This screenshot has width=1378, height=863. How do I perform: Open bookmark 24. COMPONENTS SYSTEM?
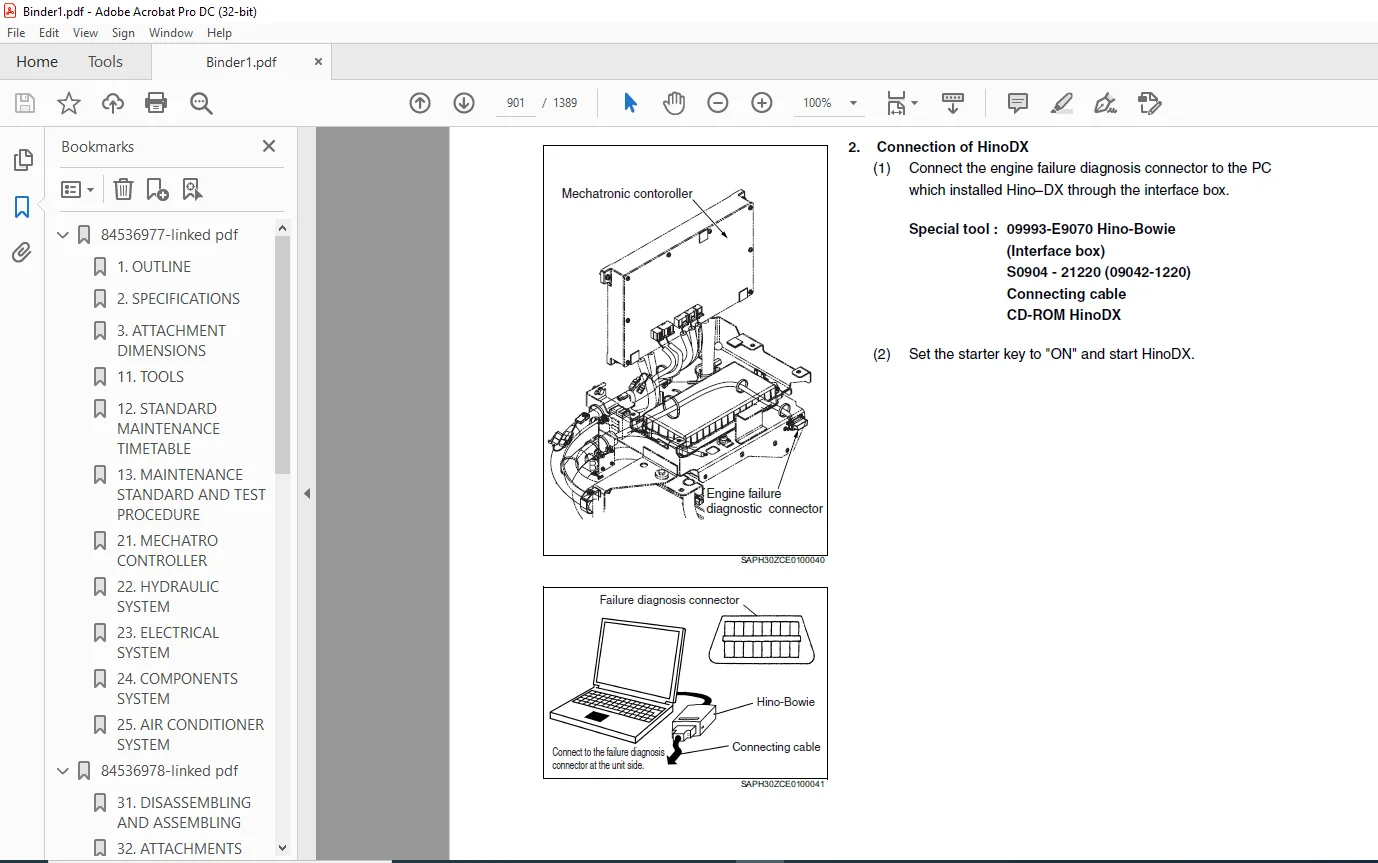(177, 689)
